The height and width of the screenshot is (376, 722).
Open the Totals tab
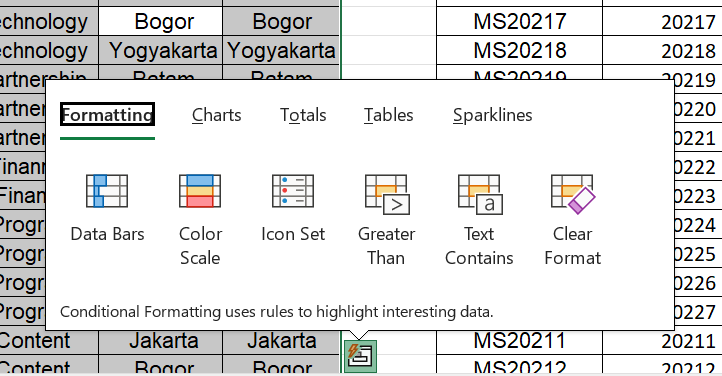[303, 115]
